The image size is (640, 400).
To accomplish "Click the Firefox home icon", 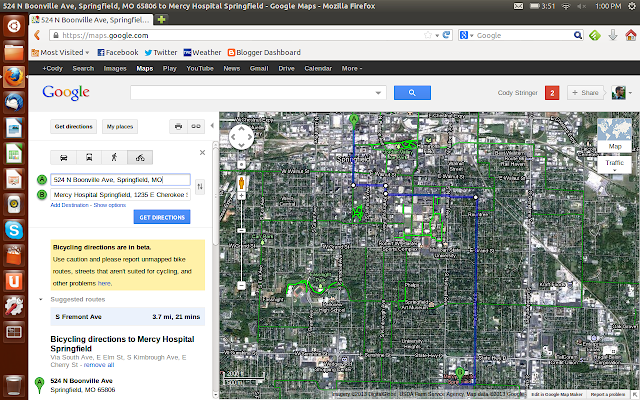I will (x=631, y=35).
